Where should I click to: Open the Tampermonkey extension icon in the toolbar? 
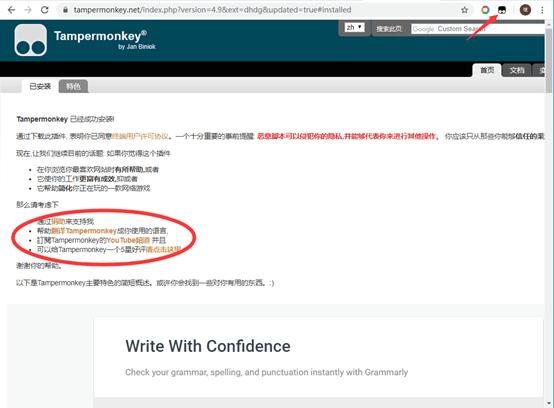coord(502,10)
